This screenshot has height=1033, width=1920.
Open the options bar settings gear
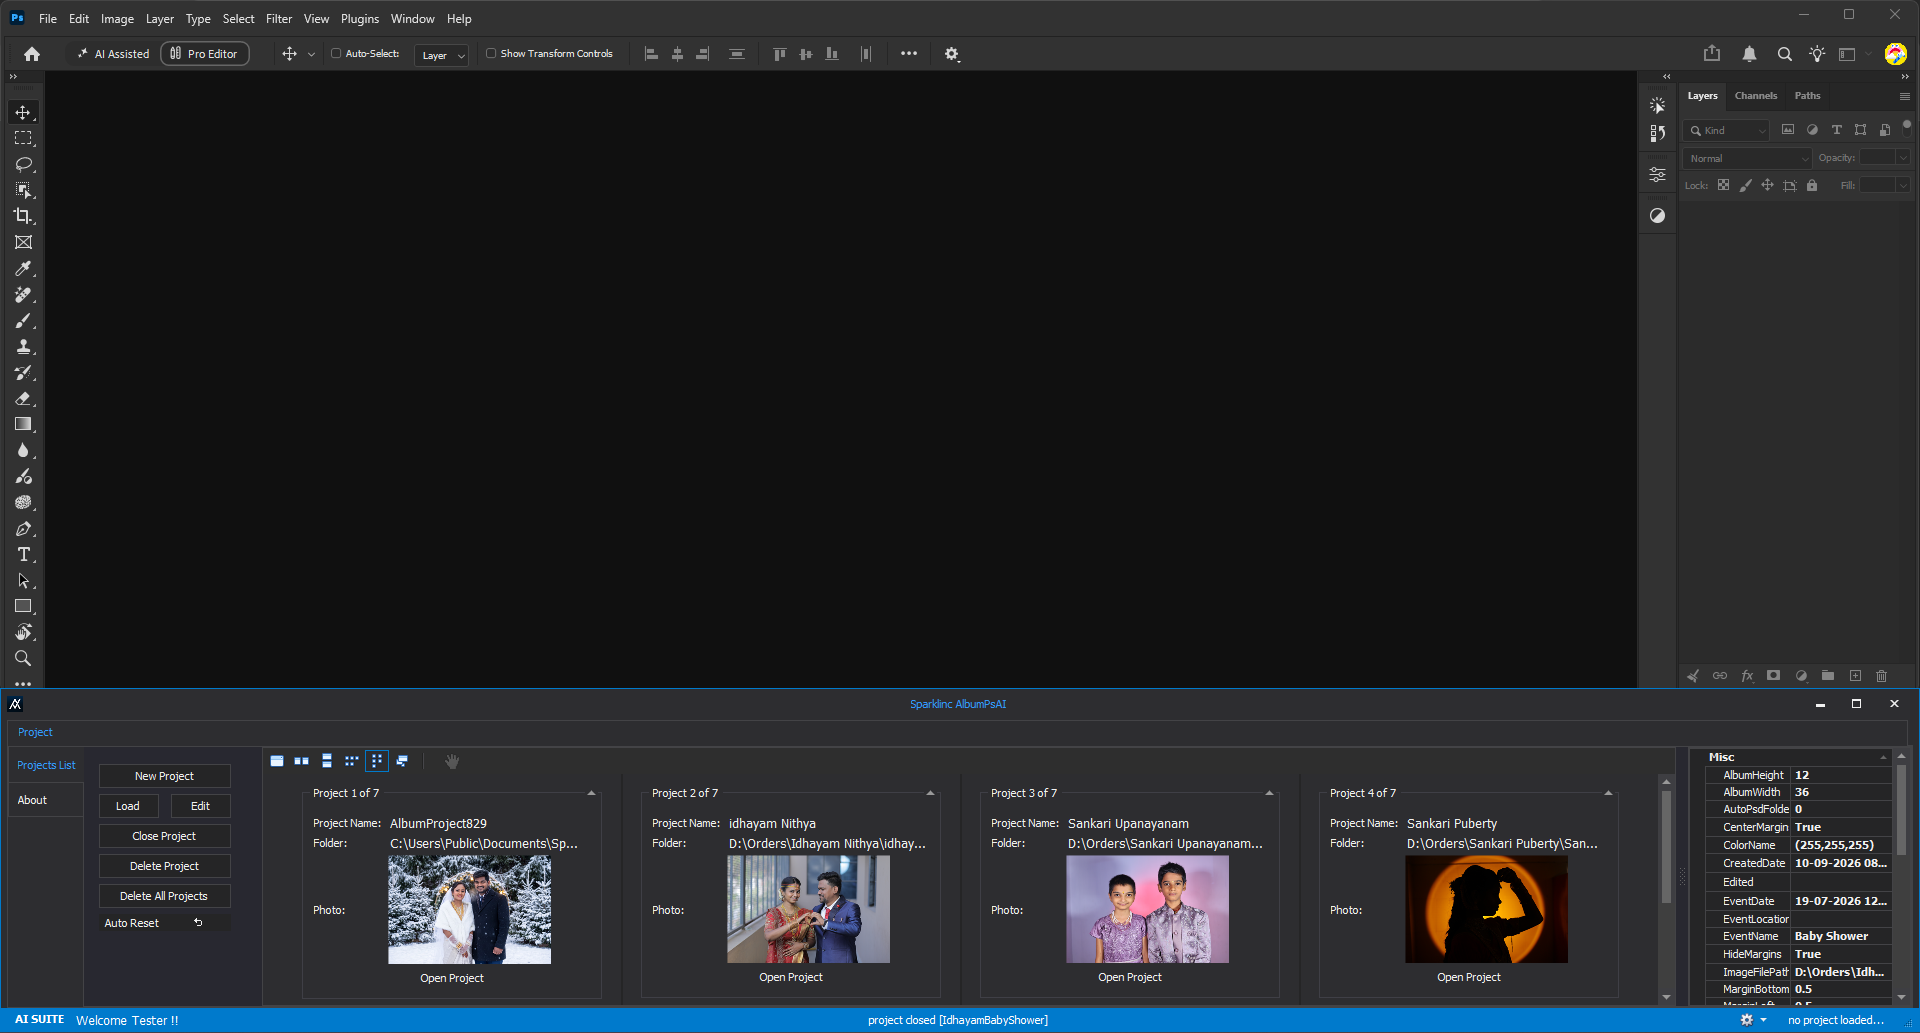(x=952, y=54)
